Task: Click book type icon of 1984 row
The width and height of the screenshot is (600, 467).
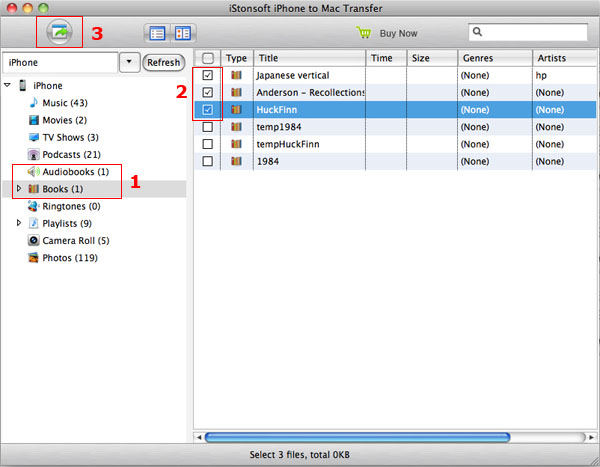Action: pyautogui.click(x=236, y=161)
